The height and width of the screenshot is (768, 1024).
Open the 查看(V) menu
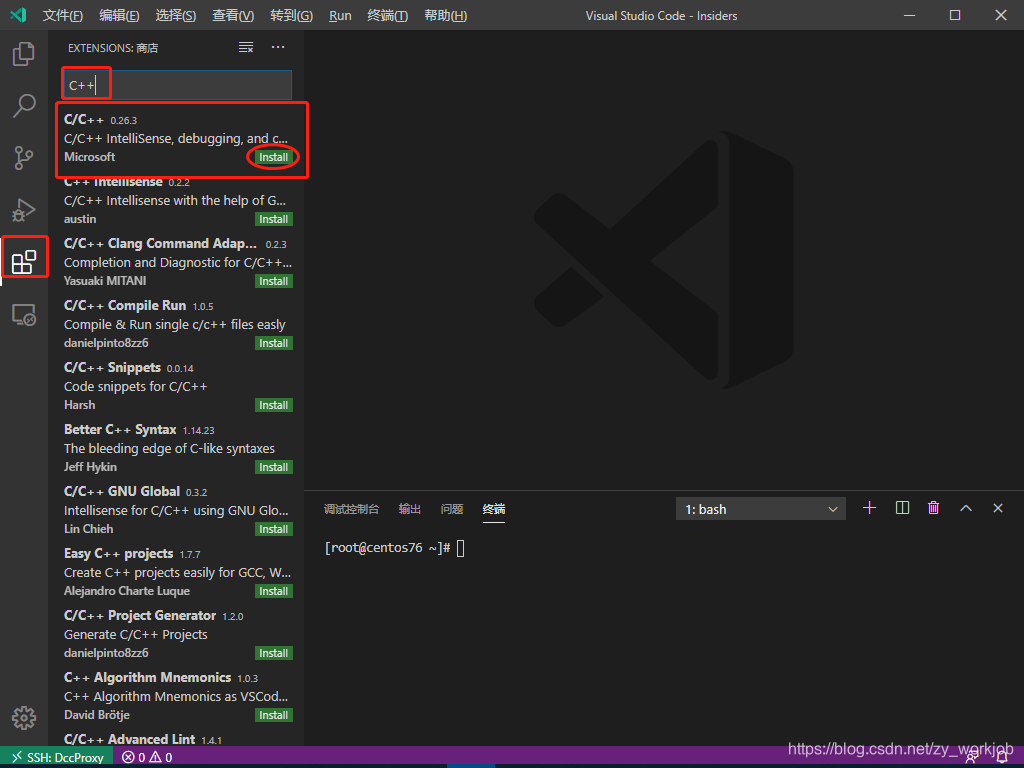pyautogui.click(x=233, y=15)
